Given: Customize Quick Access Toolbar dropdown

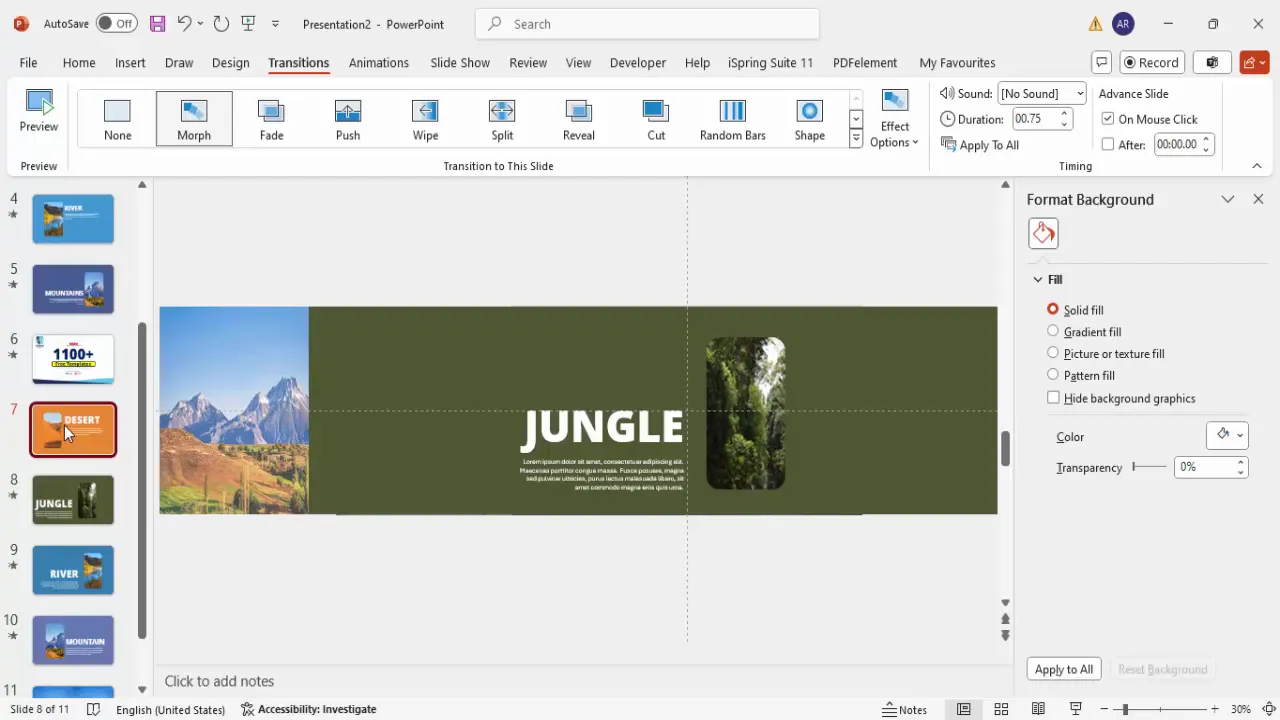Looking at the screenshot, I should (276, 23).
